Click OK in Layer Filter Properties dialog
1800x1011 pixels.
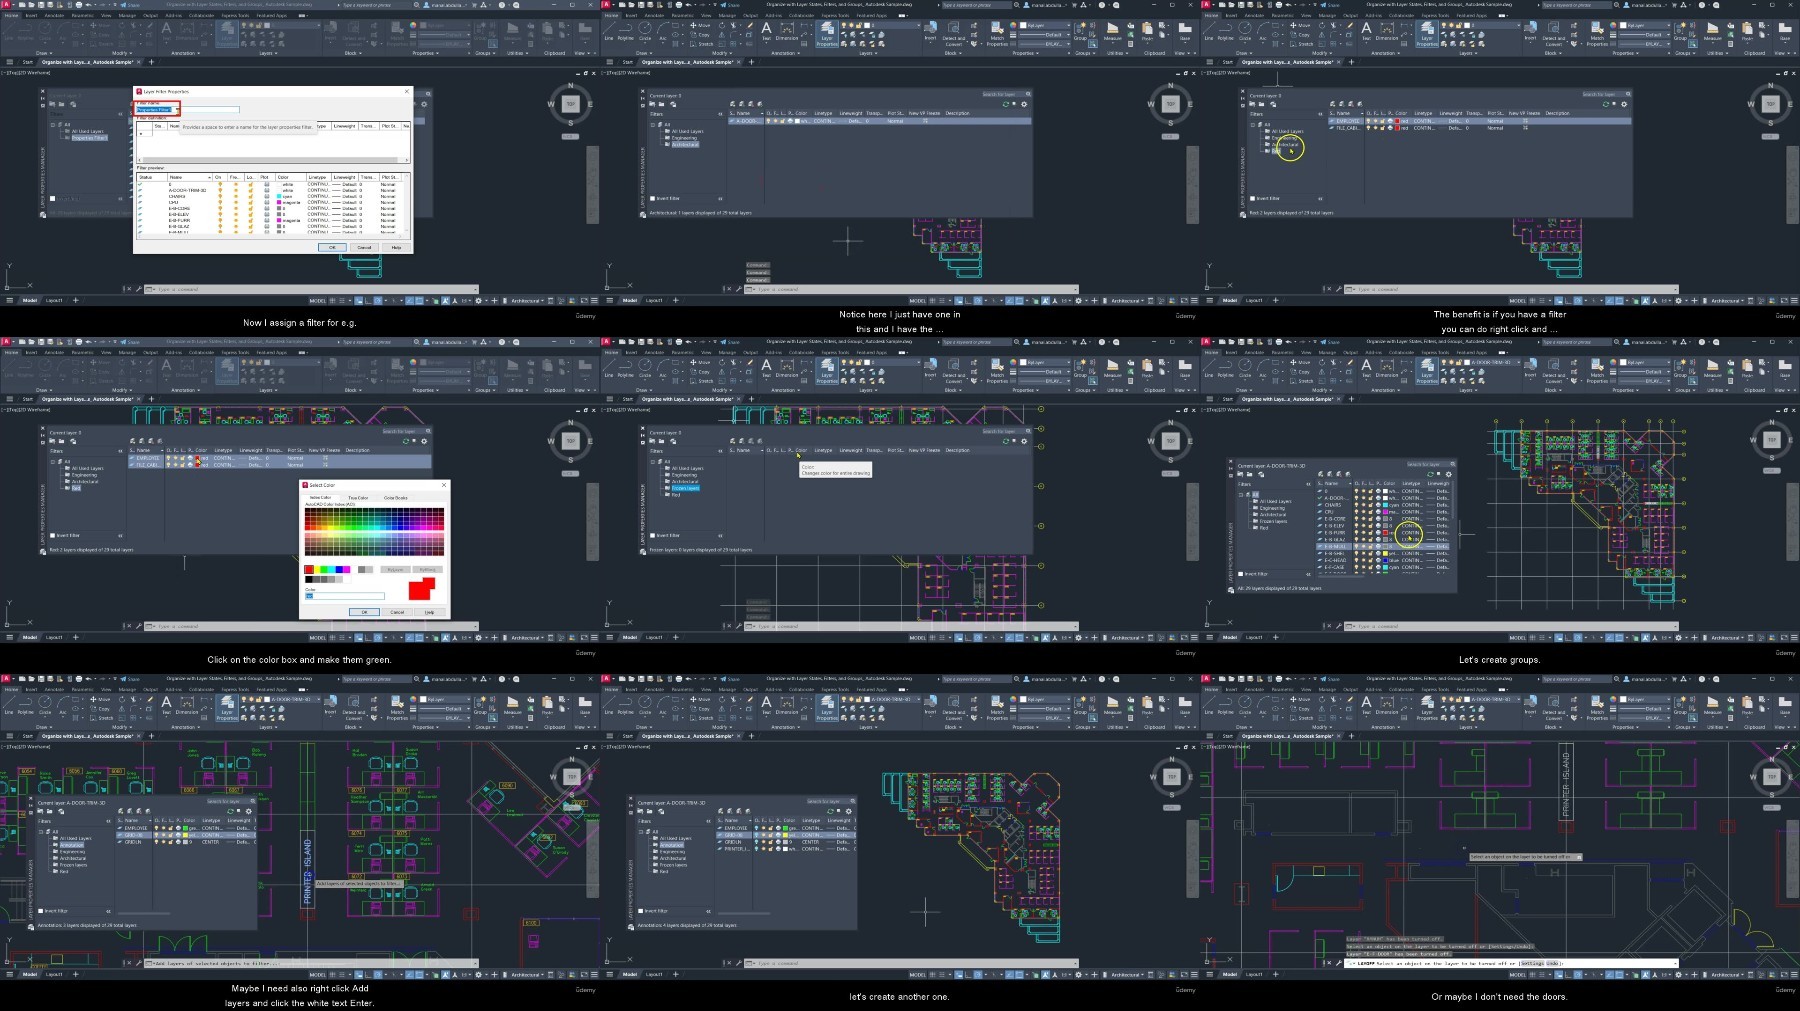click(x=332, y=247)
